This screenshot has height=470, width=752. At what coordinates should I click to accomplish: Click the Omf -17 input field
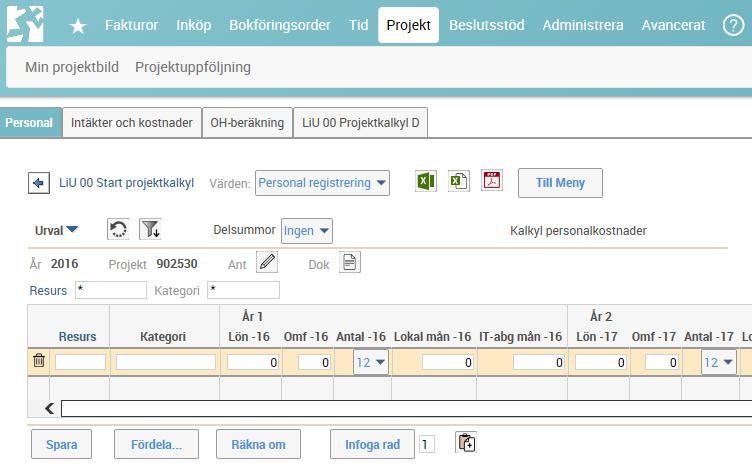click(x=662, y=362)
